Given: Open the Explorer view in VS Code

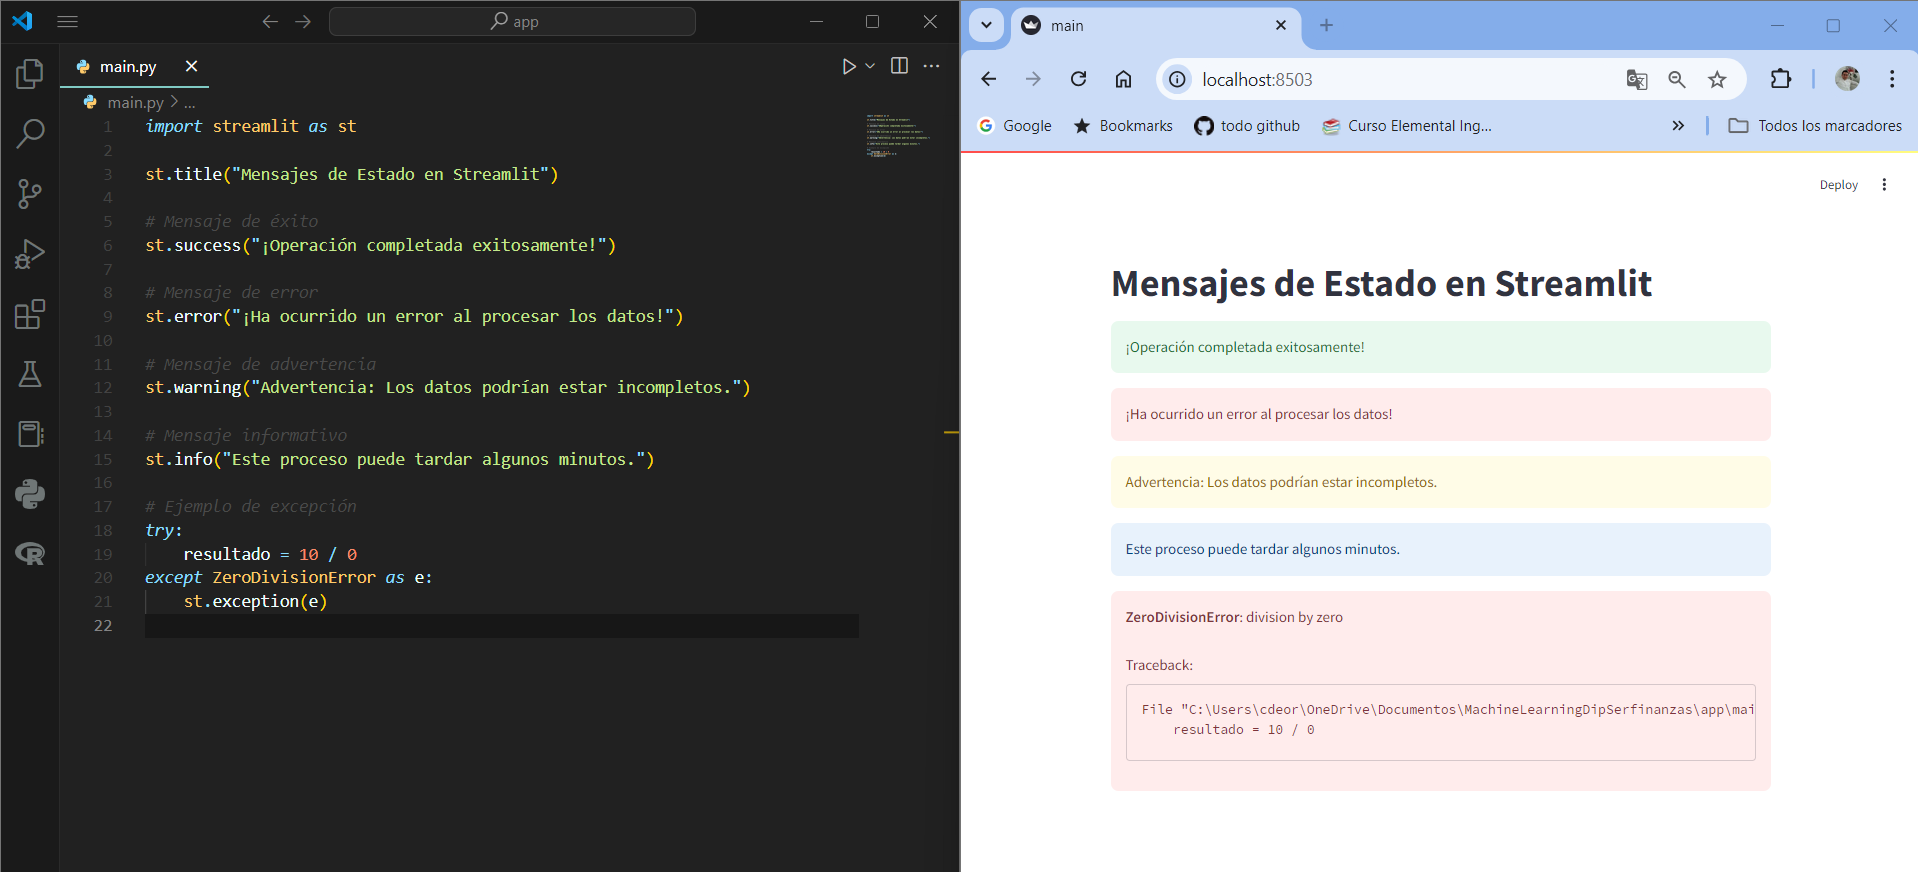Looking at the screenshot, I should pyautogui.click(x=30, y=73).
